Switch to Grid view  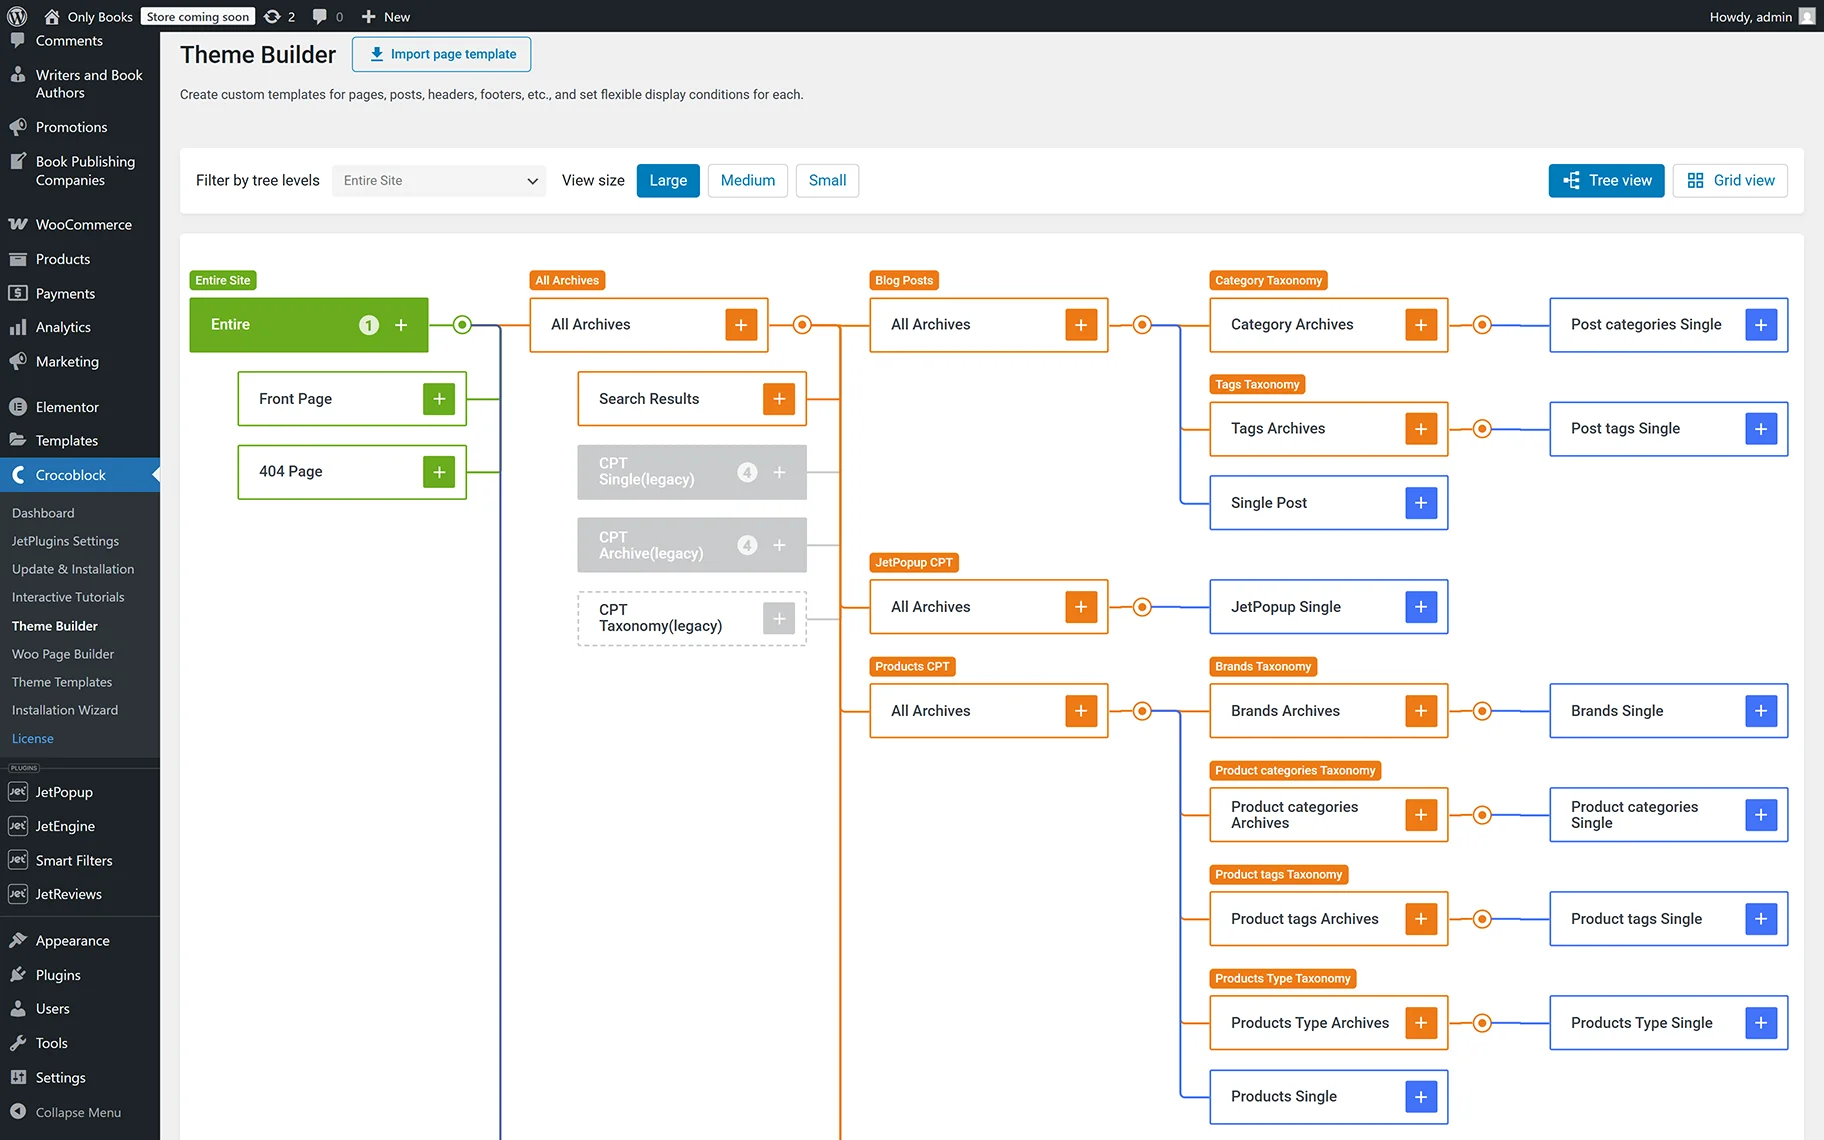click(1730, 181)
